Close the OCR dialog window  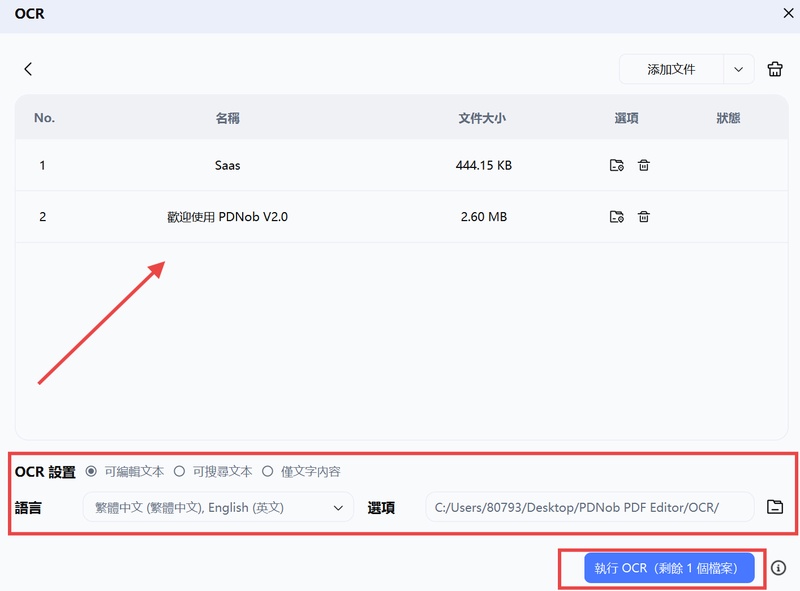[x=788, y=13]
